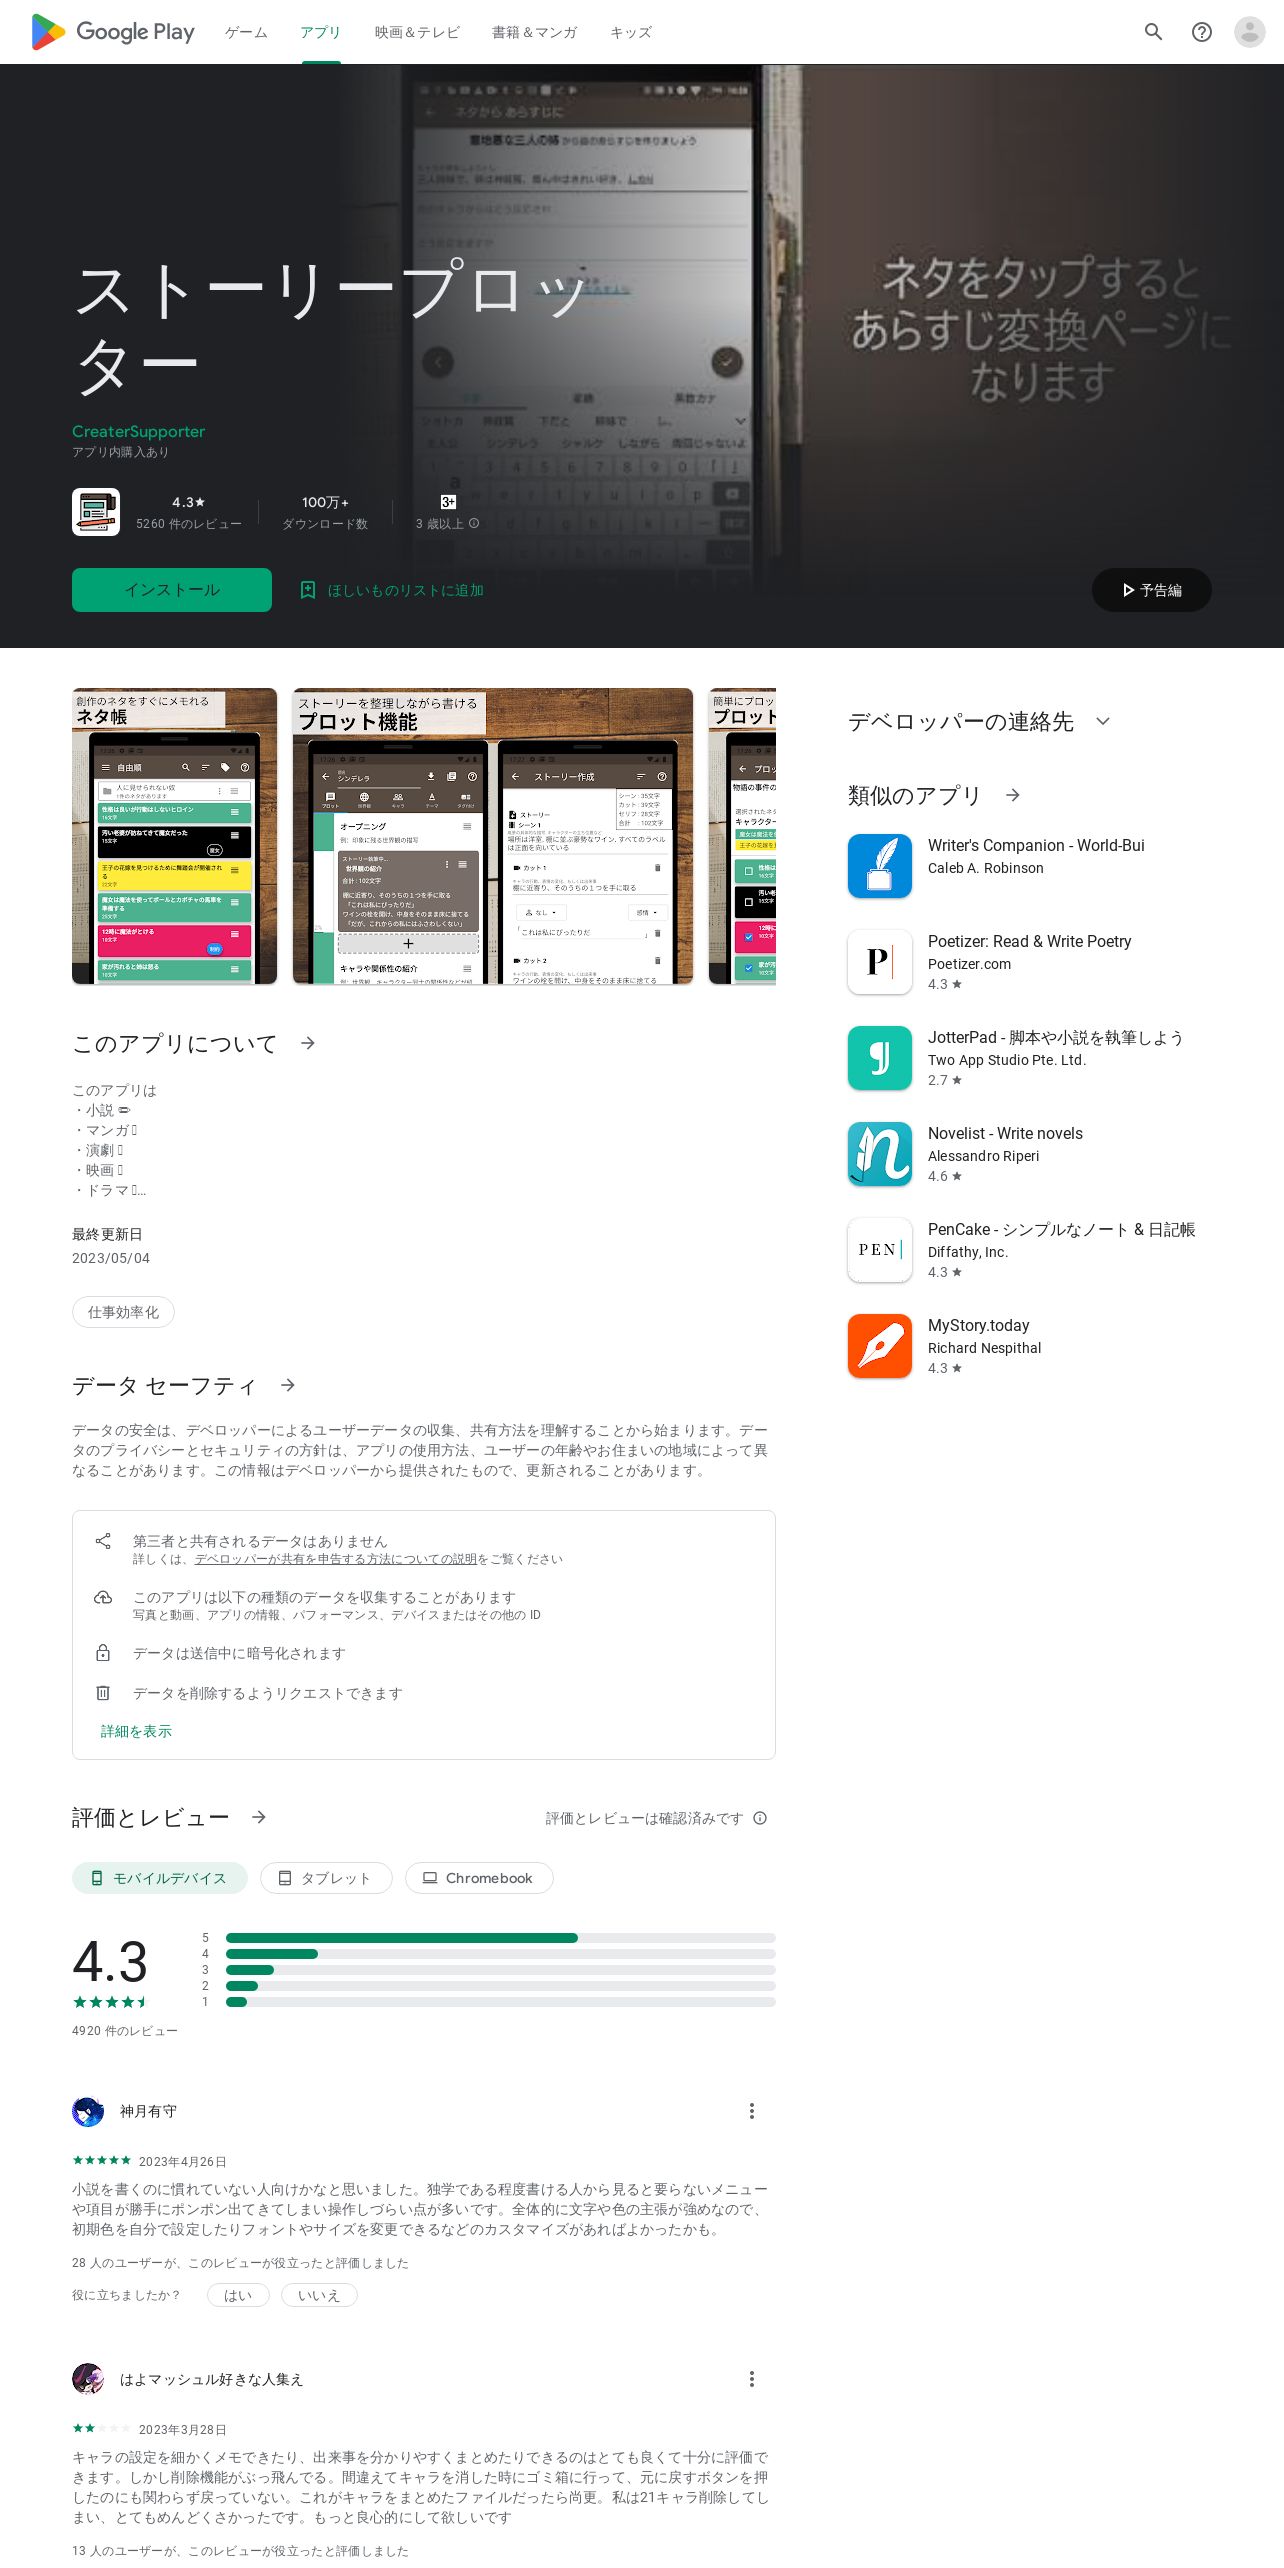Click Writer's Companion - World-Bui title

point(1036,845)
